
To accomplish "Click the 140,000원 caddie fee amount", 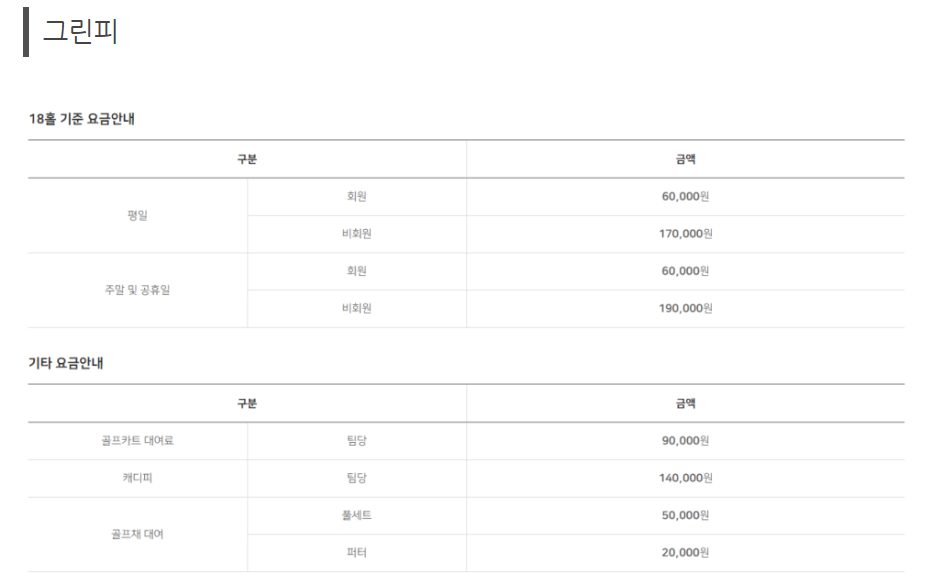I will pyautogui.click(x=685, y=478).
